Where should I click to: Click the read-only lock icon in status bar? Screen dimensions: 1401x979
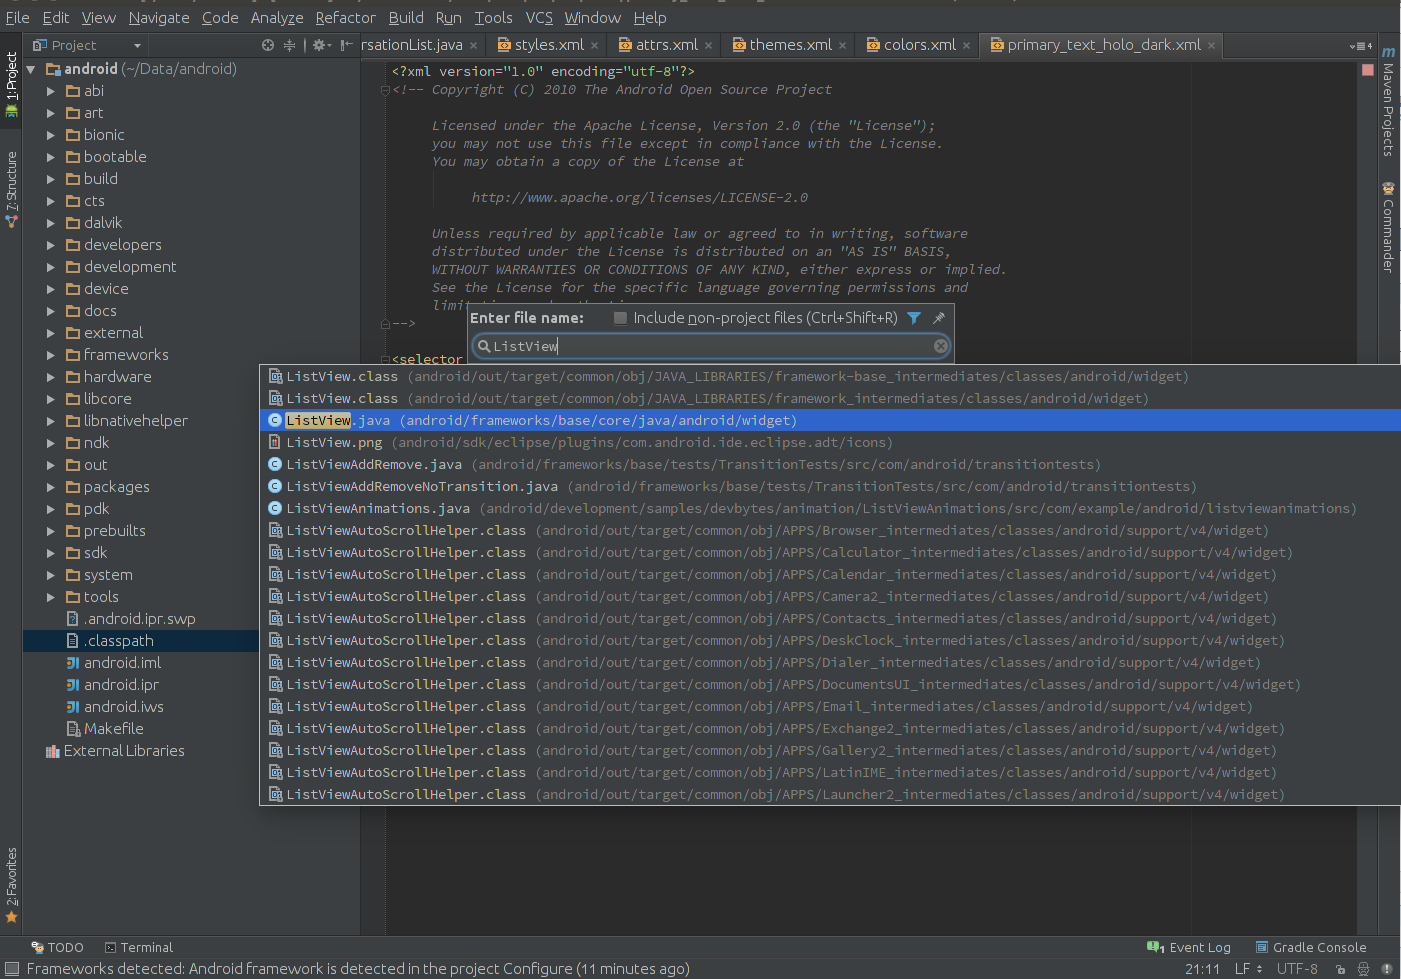point(1341,969)
